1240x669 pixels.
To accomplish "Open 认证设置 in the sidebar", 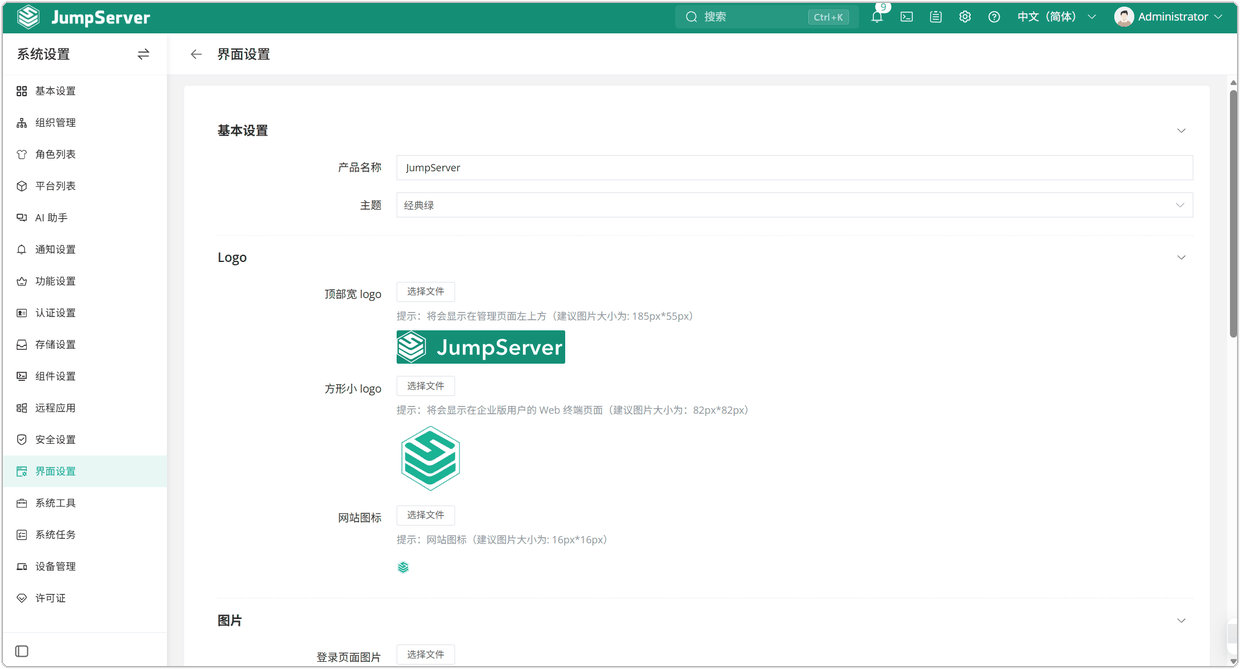I will pos(84,313).
